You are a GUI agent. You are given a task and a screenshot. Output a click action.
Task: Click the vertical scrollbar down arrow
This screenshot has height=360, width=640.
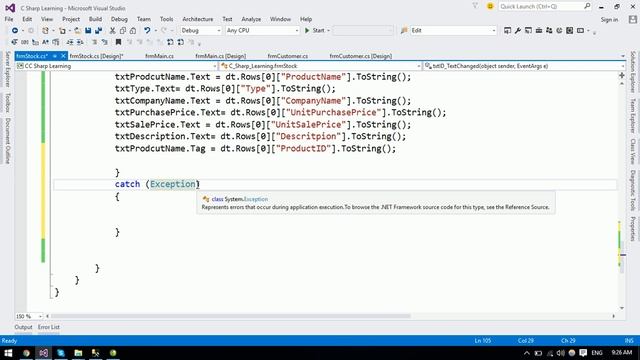pyautogui.click(x=622, y=308)
